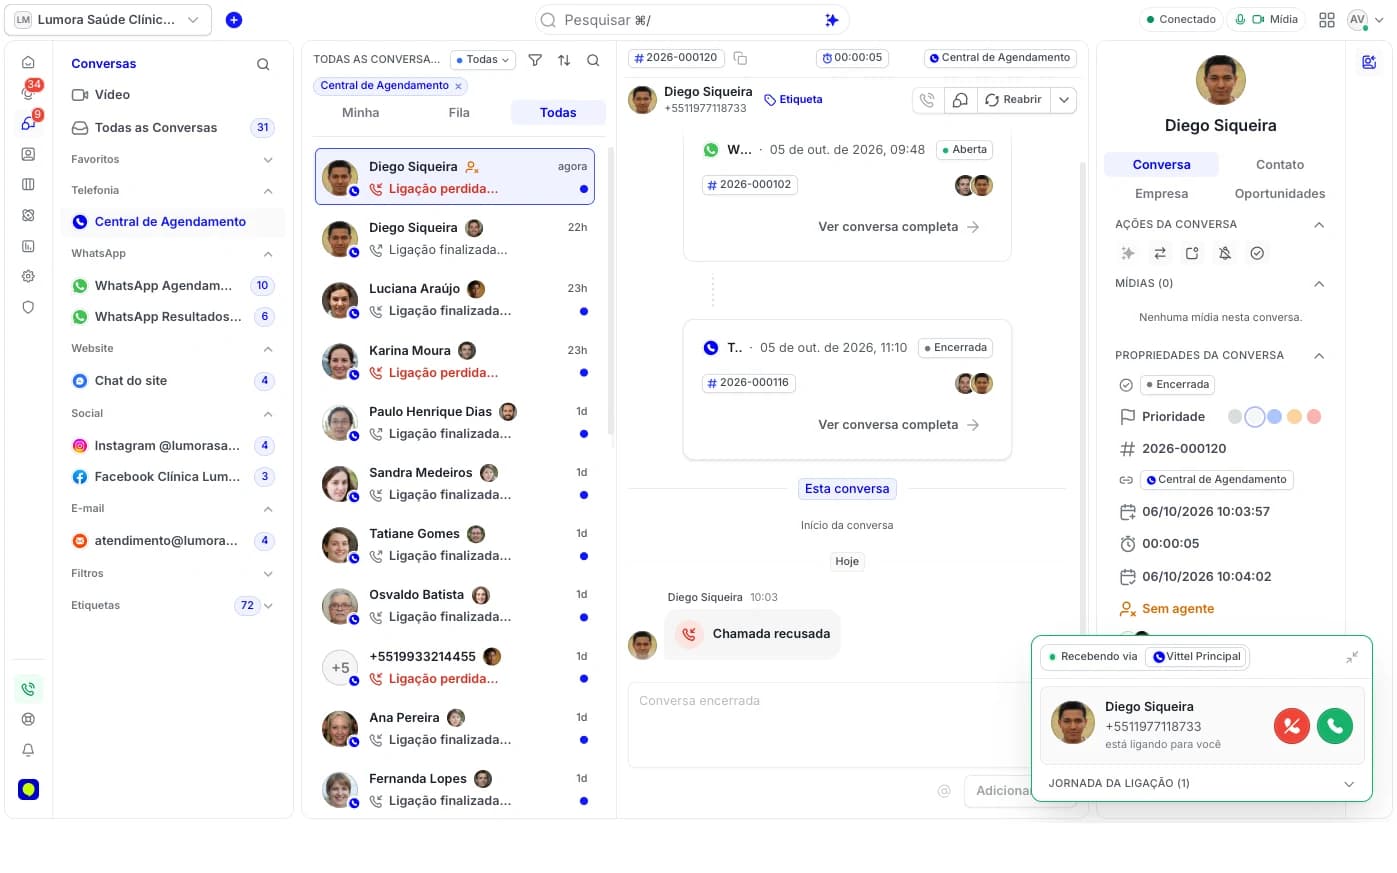This screenshot has height=873, width=1397.
Task: Open the dropdown arrow beside Reabrir
Action: 1064,100
